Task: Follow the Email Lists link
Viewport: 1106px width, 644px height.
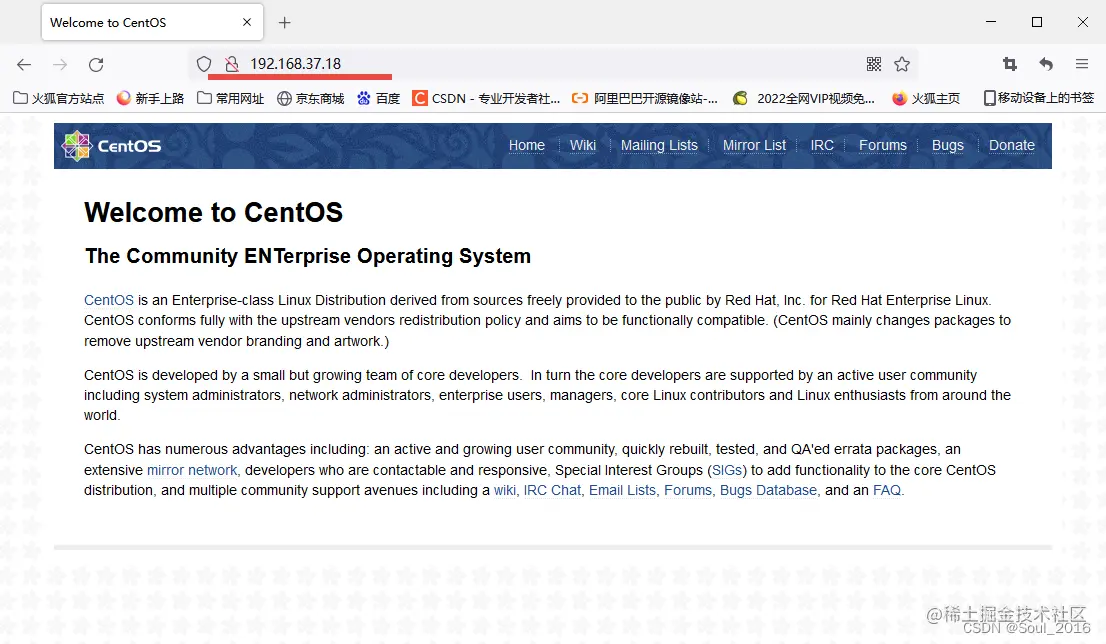Action: (622, 490)
